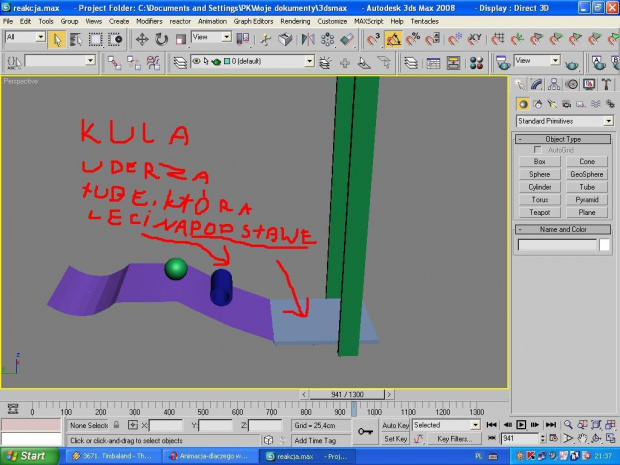The image size is (620, 465).
Task: Collapse the Object Type rollout
Action: pos(563,139)
